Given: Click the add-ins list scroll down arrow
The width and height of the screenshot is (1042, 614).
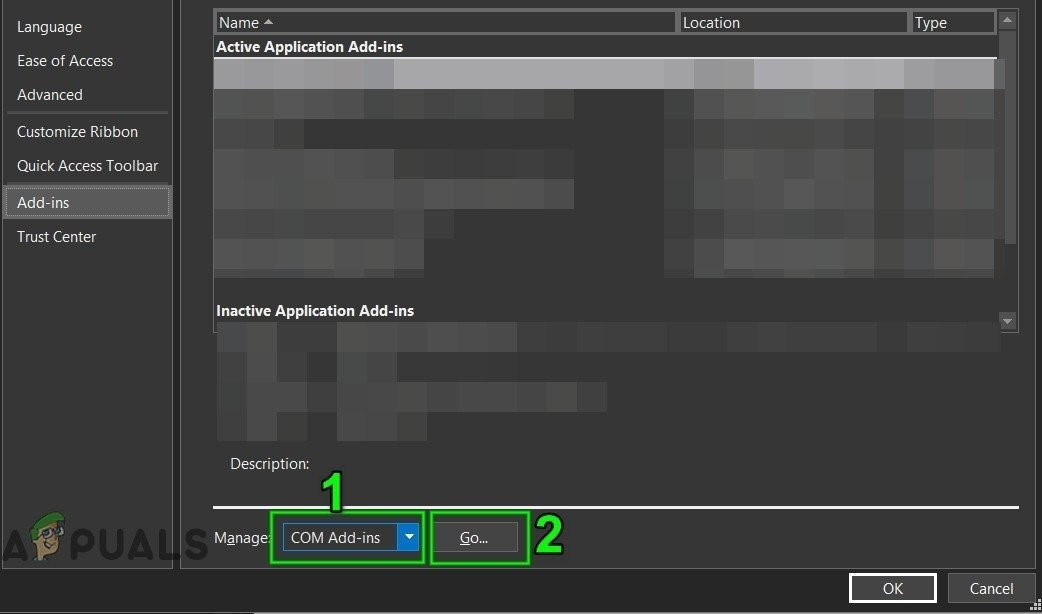Looking at the screenshot, I should [1007, 322].
